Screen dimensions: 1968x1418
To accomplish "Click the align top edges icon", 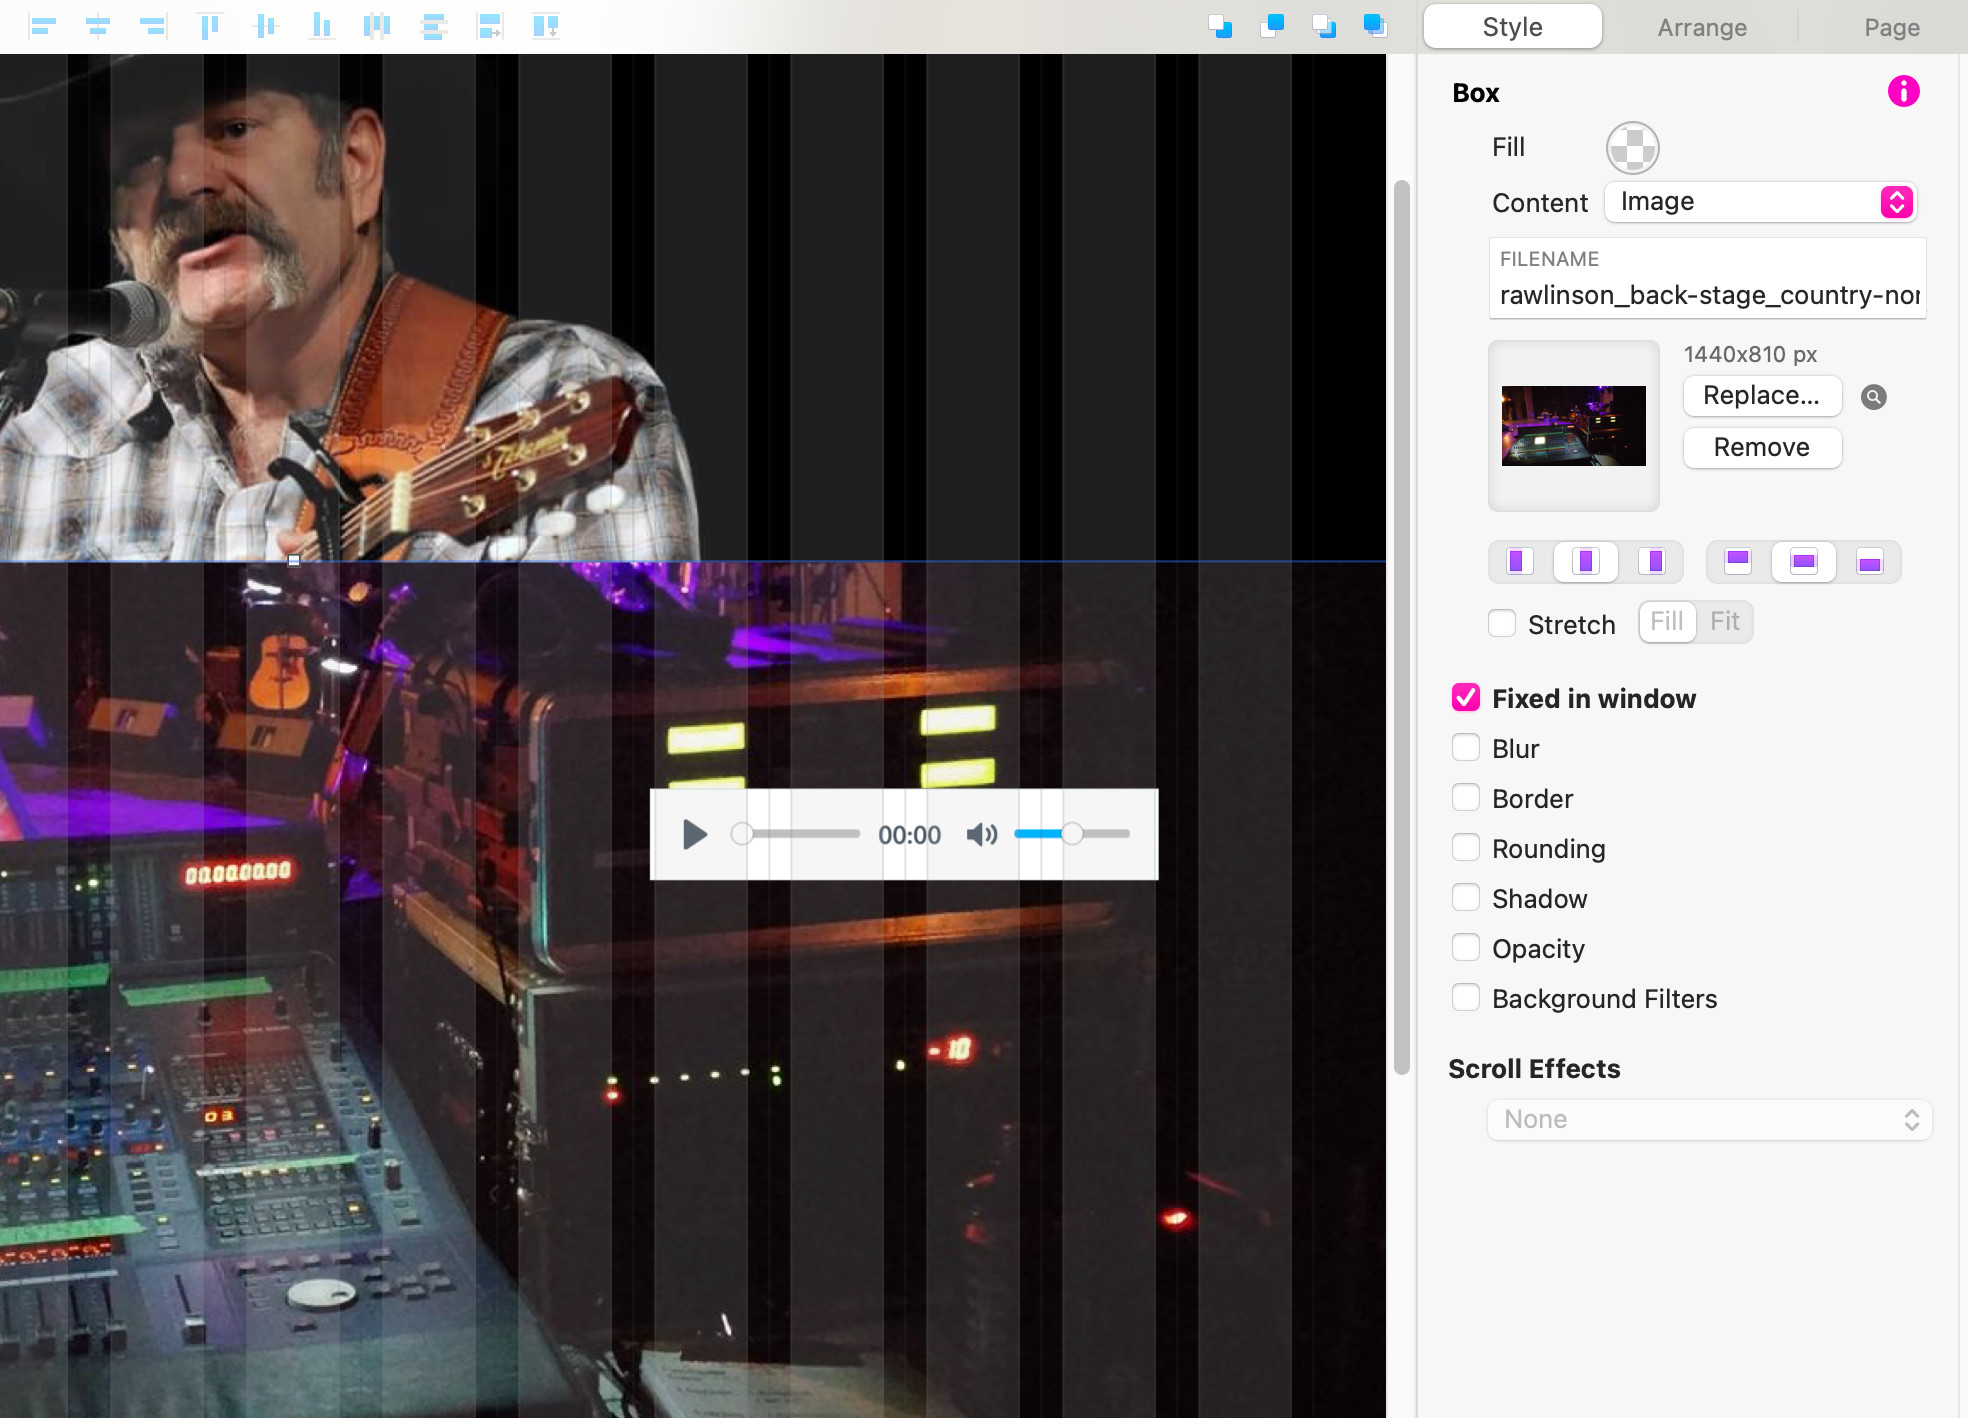I will 209,27.
